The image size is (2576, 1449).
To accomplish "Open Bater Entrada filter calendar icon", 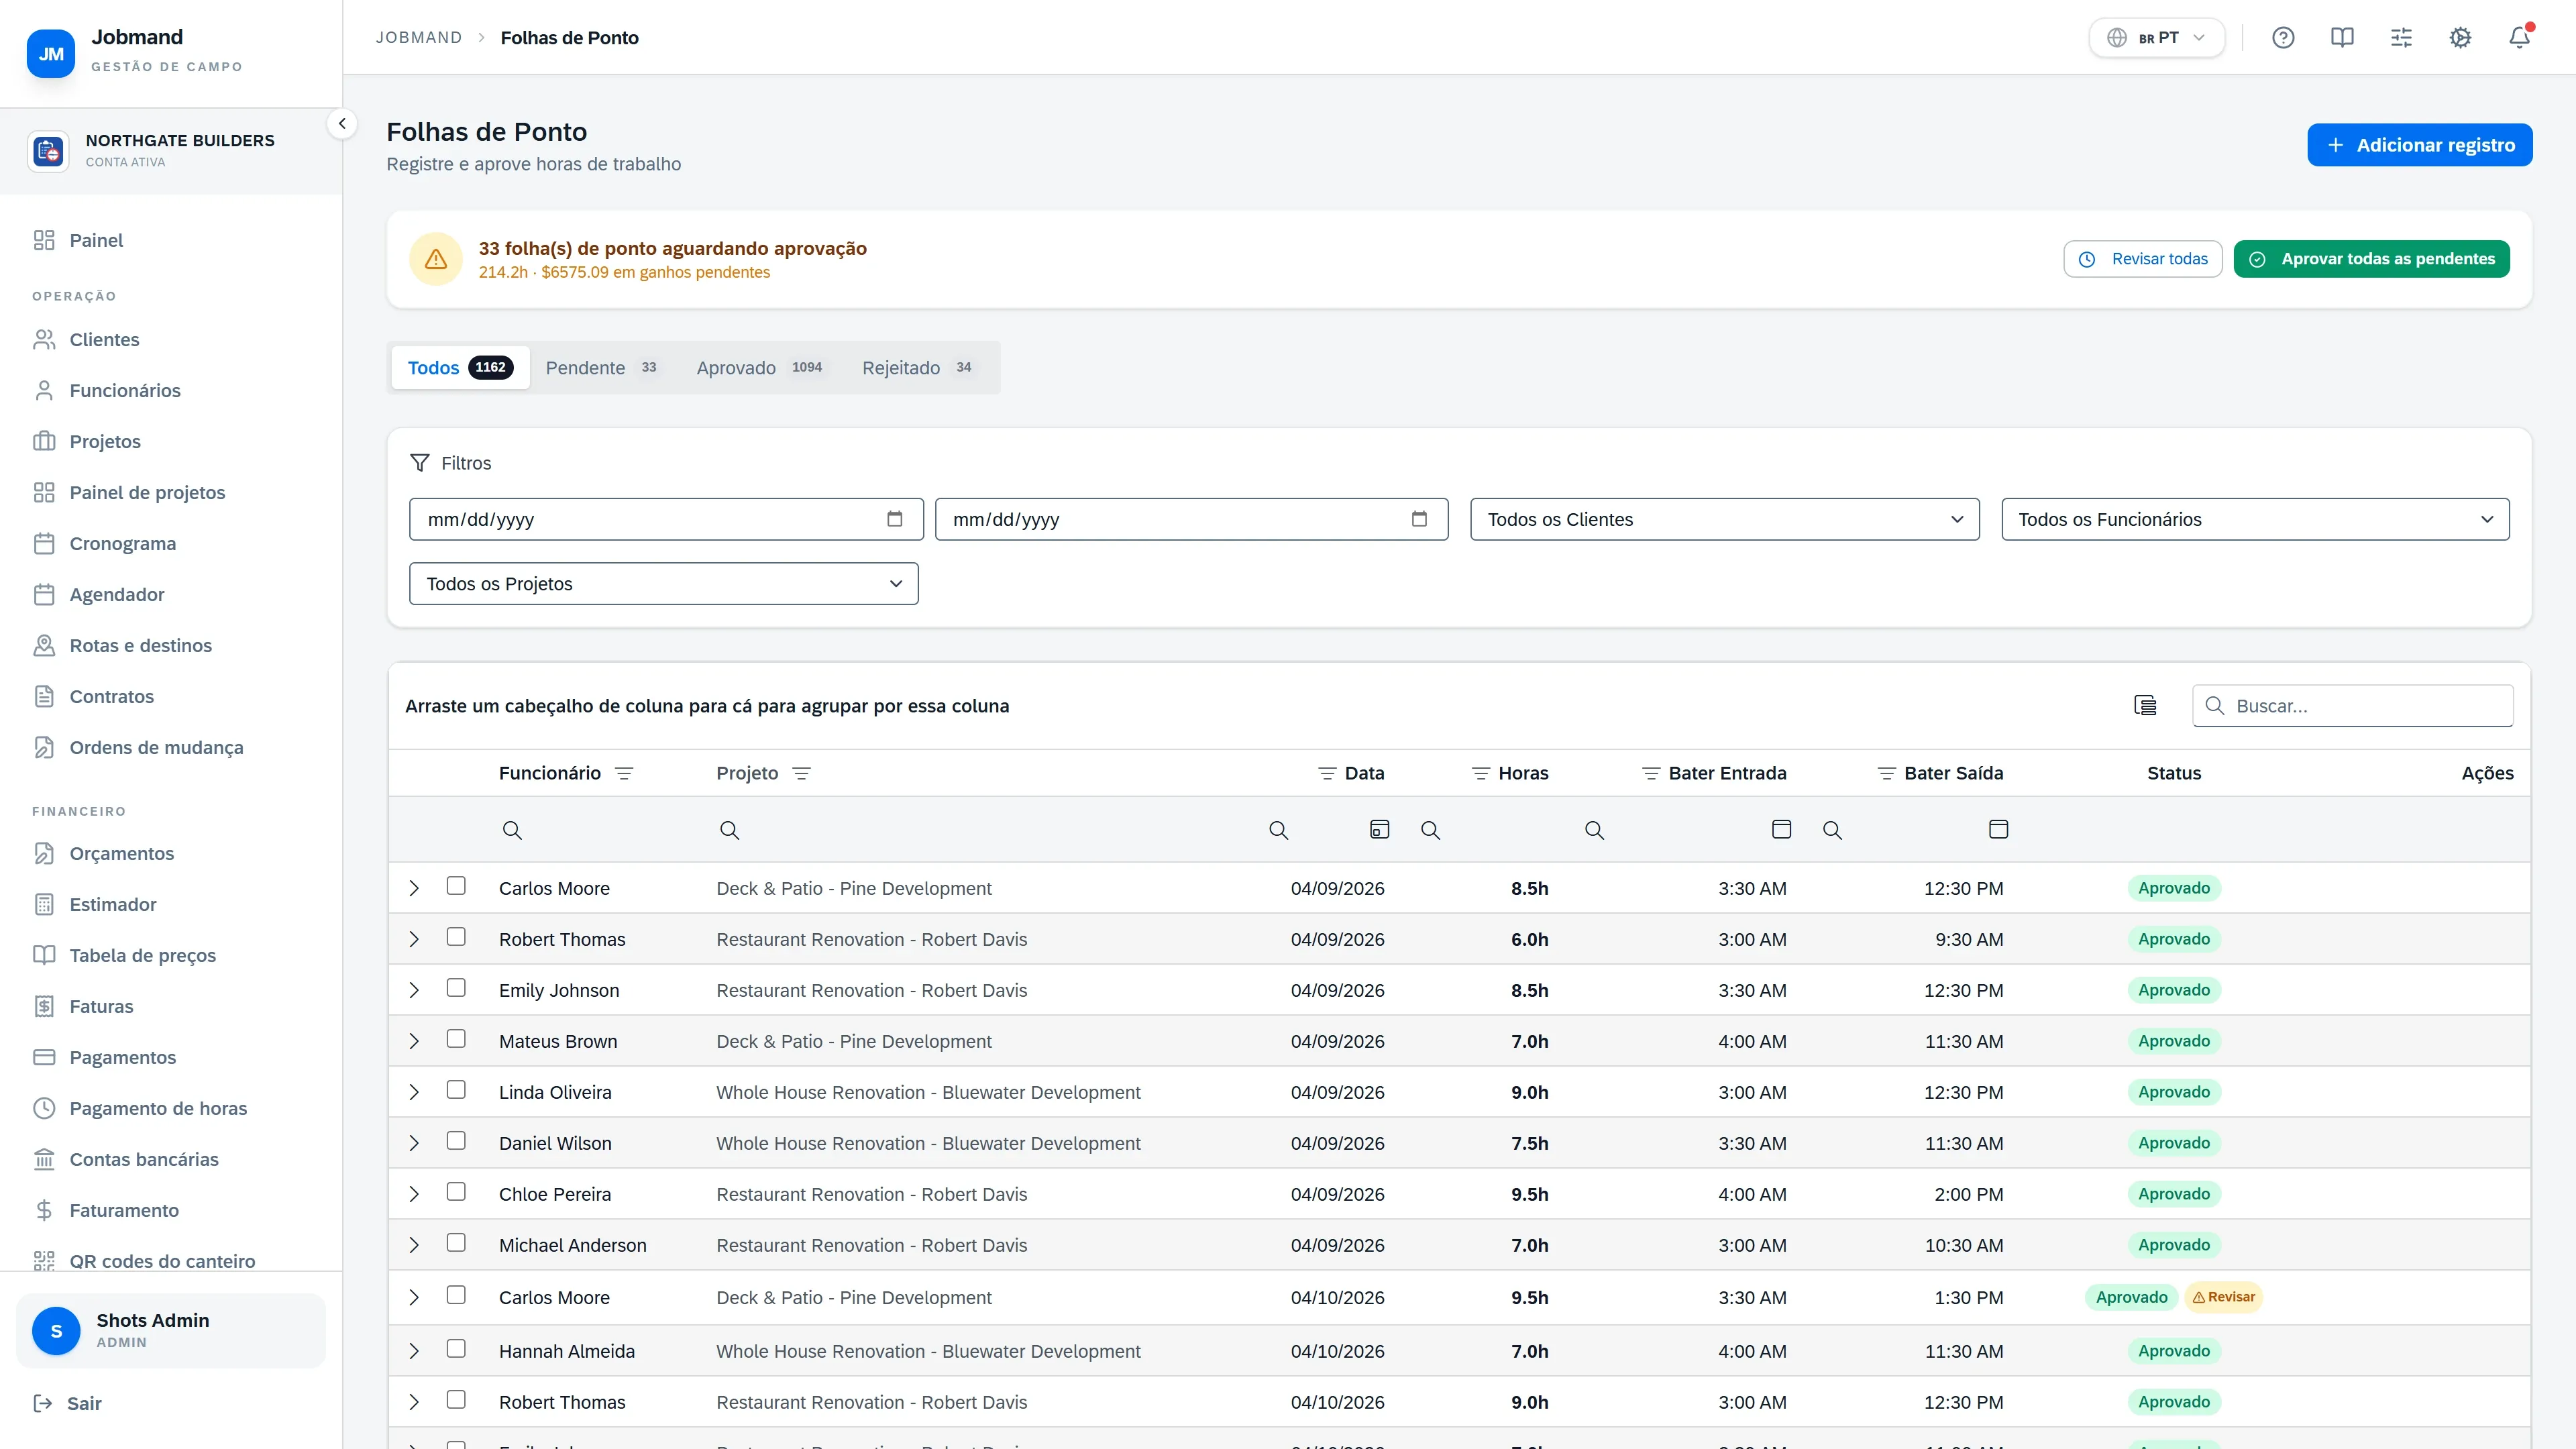I will click(1781, 829).
